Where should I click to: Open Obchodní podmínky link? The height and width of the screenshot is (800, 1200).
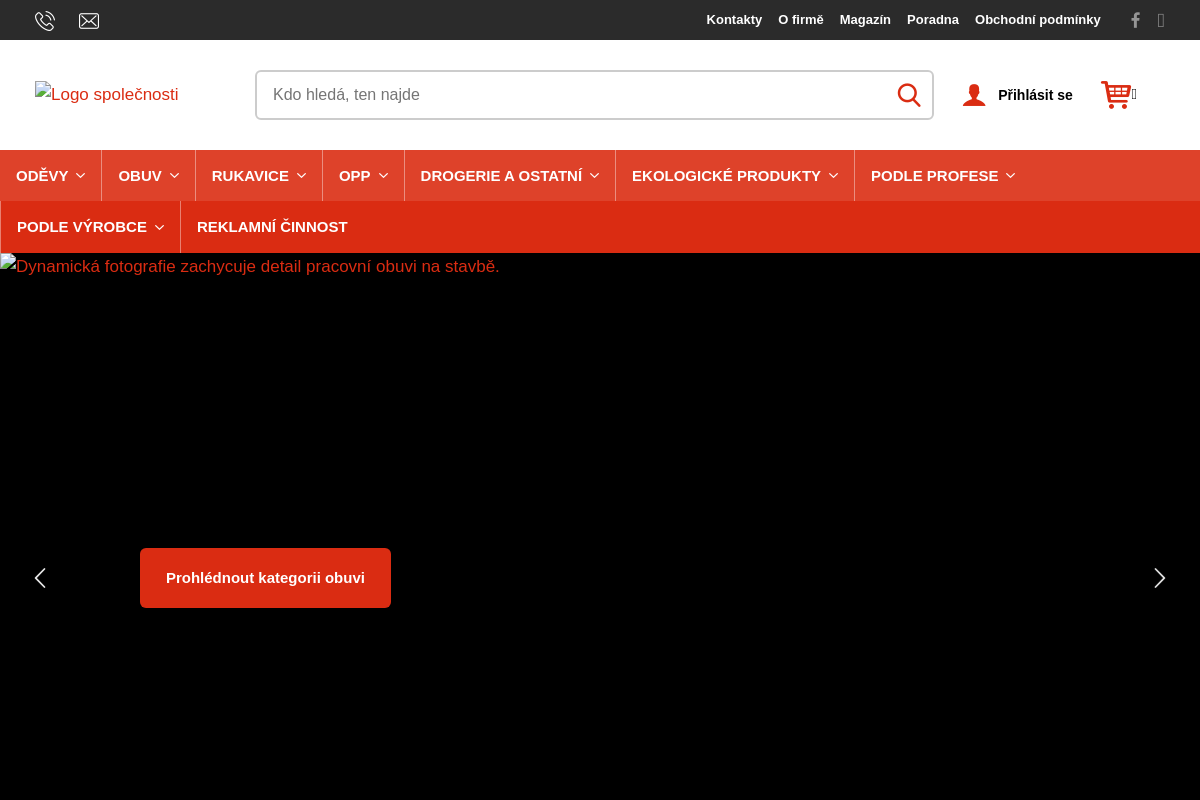pos(1038,20)
